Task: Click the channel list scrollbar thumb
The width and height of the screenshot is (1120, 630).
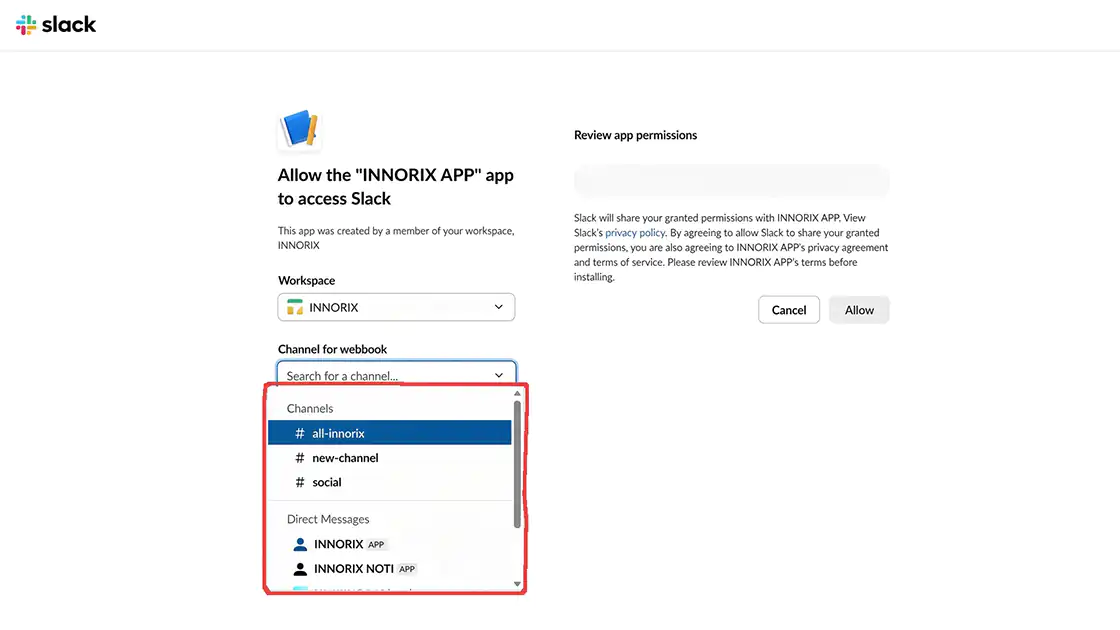Action: click(x=517, y=464)
